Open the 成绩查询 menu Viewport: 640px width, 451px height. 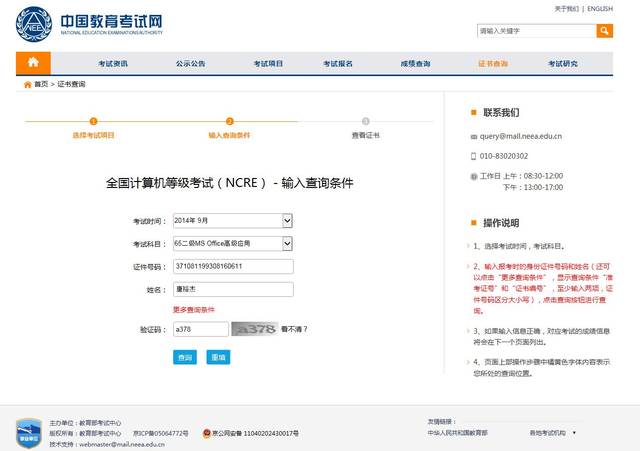416,64
